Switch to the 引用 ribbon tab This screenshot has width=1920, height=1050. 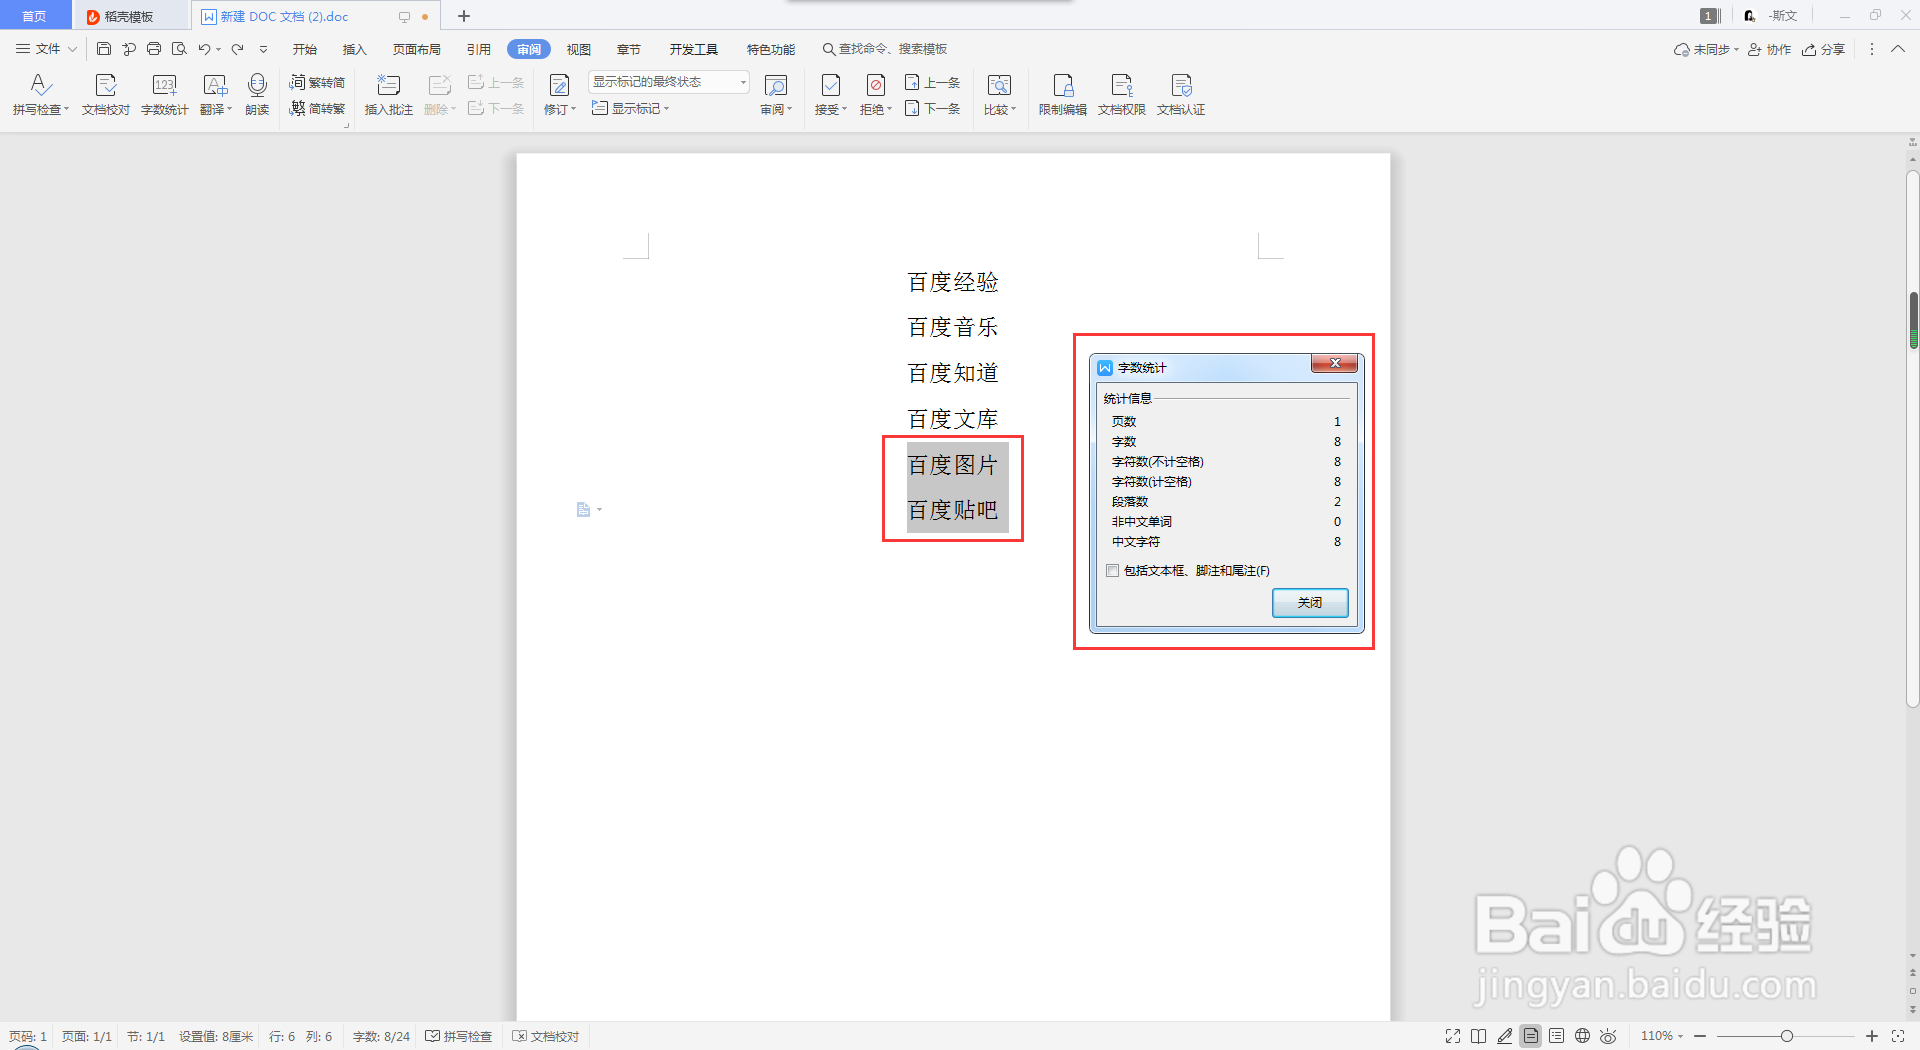(479, 49)
